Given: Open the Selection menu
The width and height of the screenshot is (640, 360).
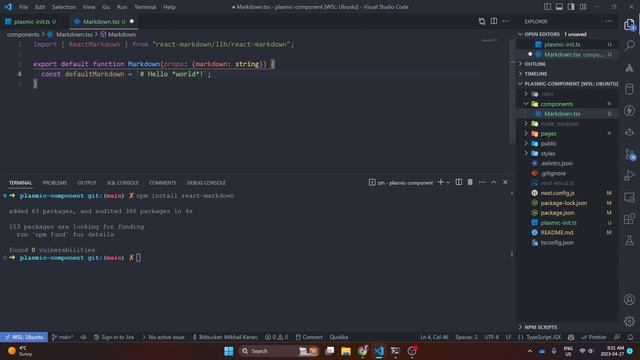Looking at the screenshot, I should click(x=64, y=7).
